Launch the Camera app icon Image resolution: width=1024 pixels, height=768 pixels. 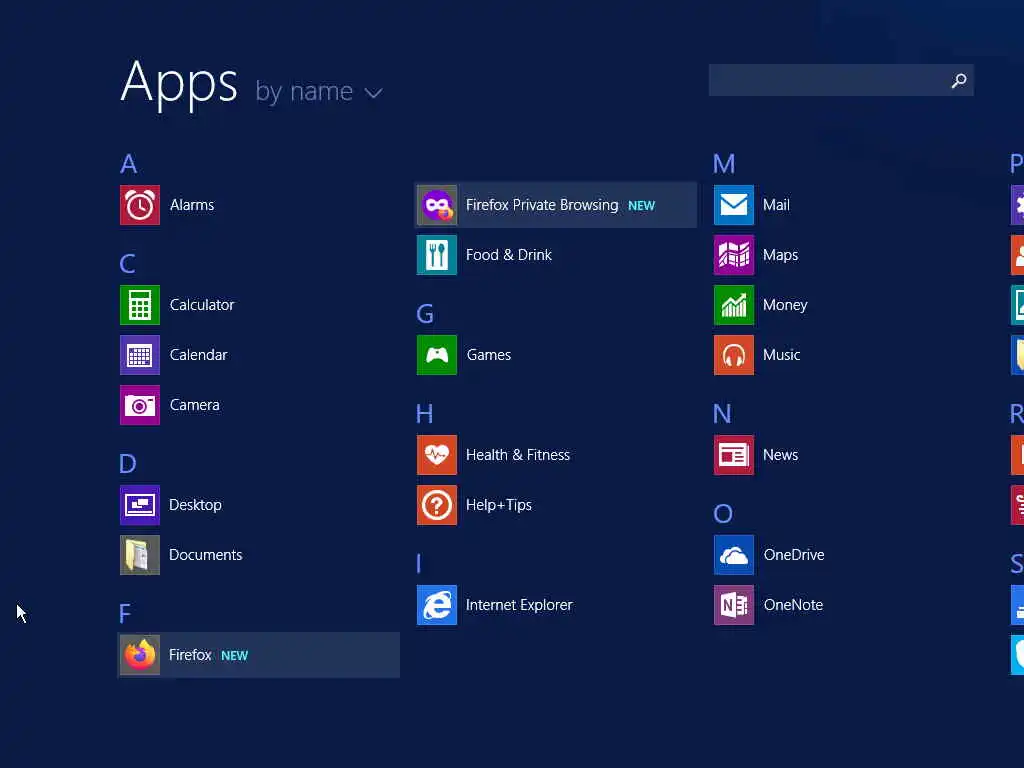click(x=140, y=405)
